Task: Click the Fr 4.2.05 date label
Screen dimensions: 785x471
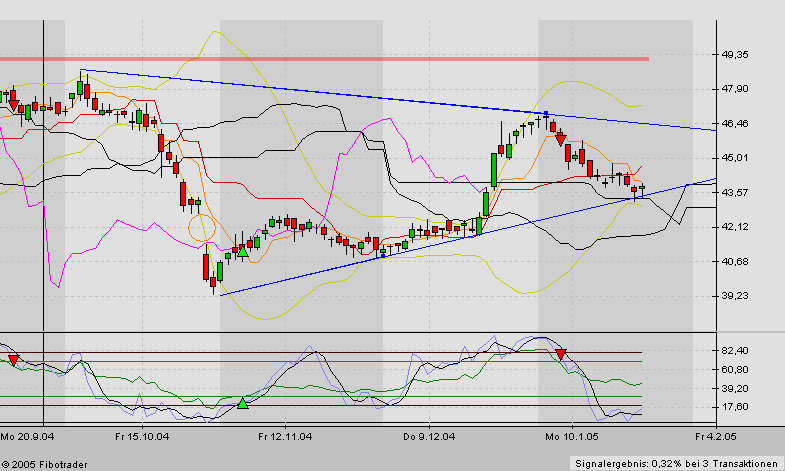Action: tap(714, 437)
